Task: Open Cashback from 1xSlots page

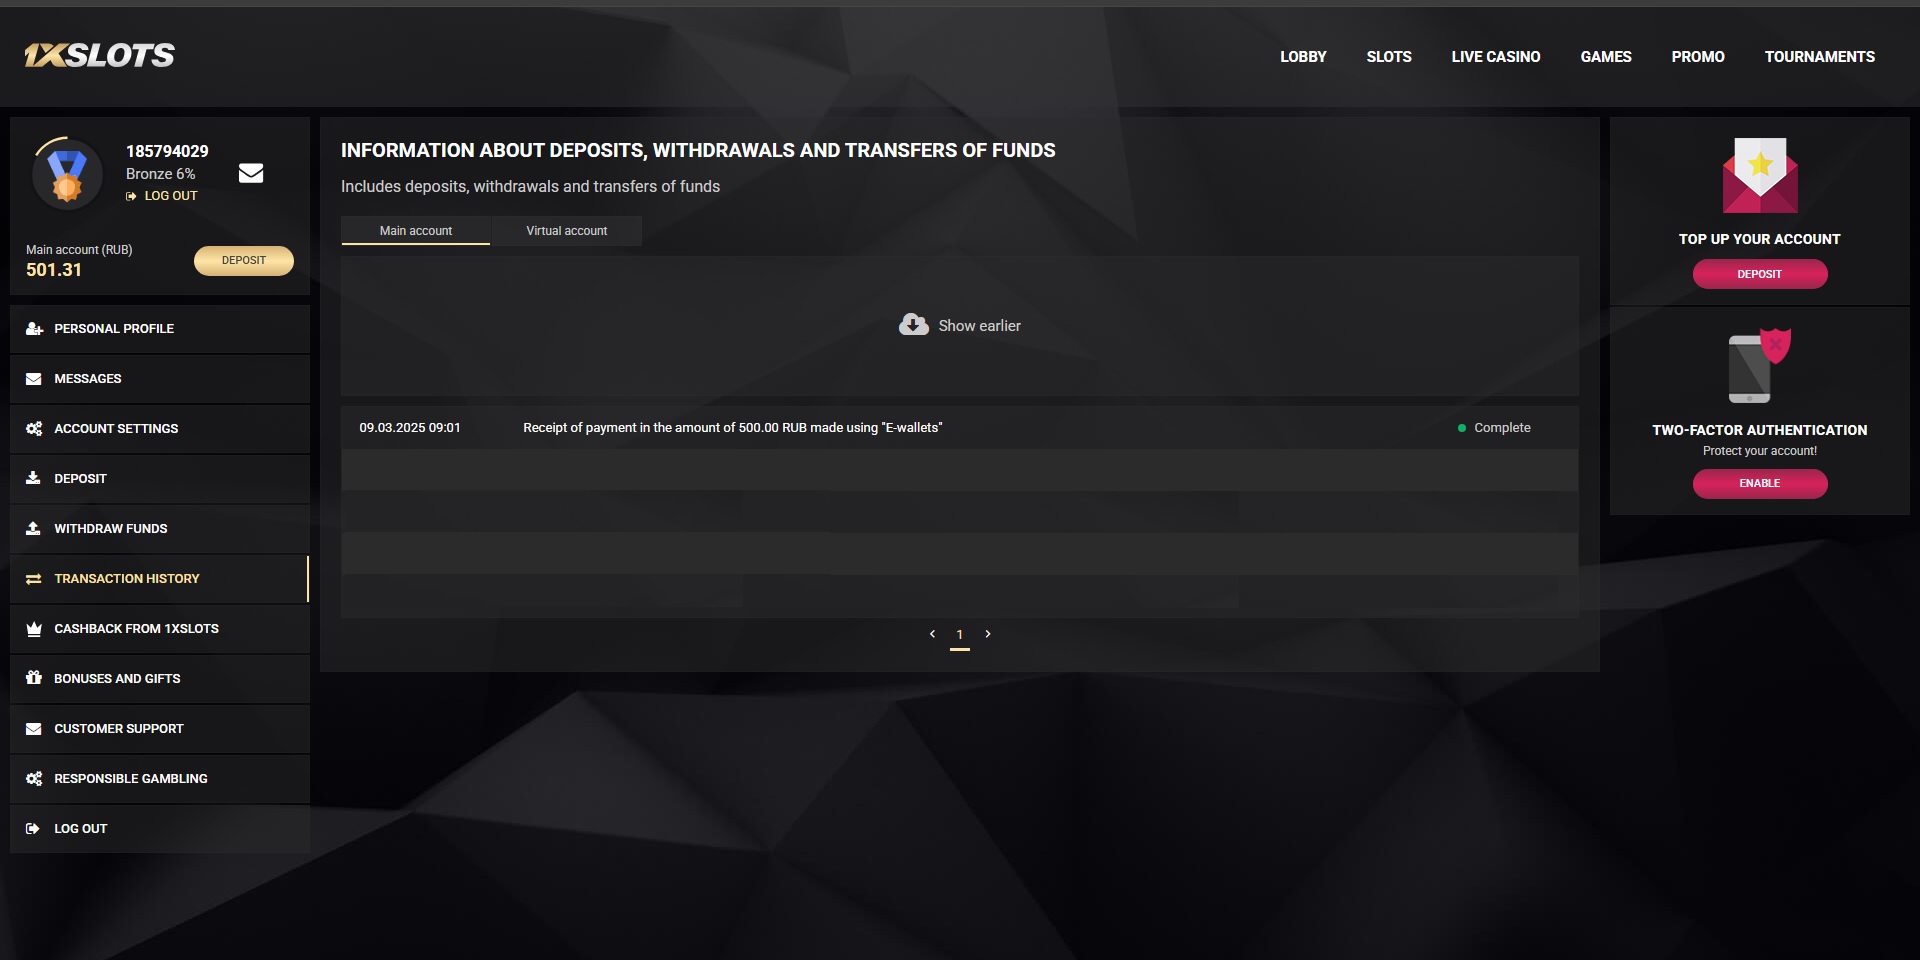Action: (160, 629)
